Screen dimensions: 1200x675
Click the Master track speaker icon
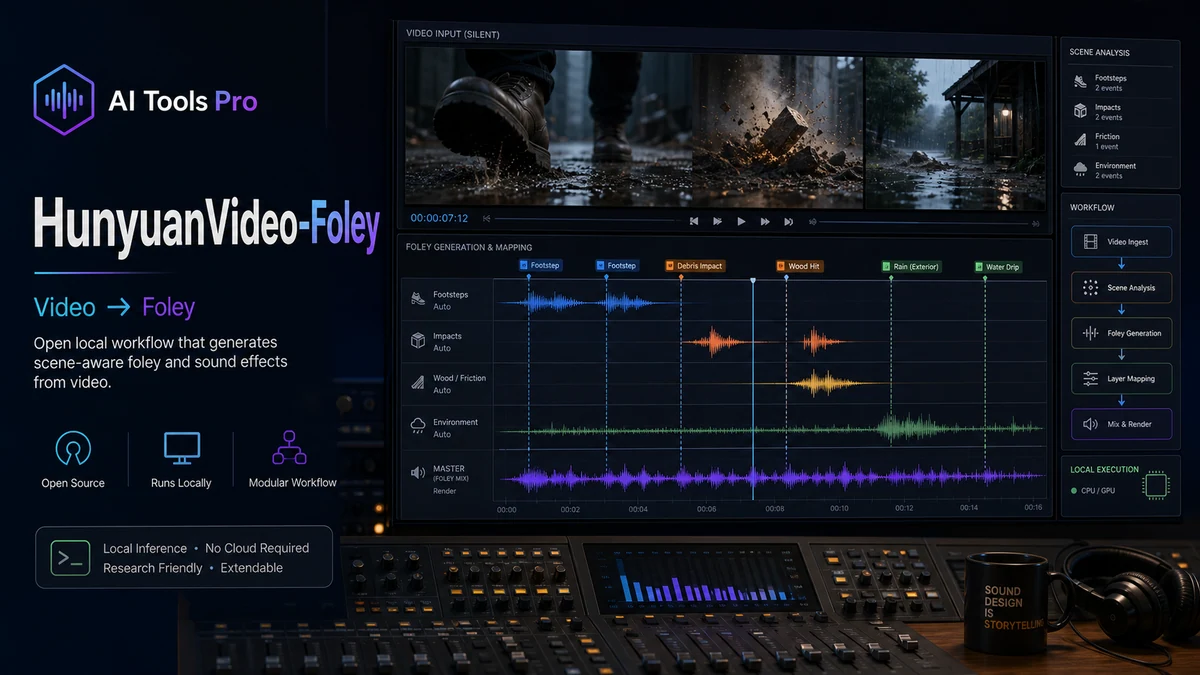(417, 473)
